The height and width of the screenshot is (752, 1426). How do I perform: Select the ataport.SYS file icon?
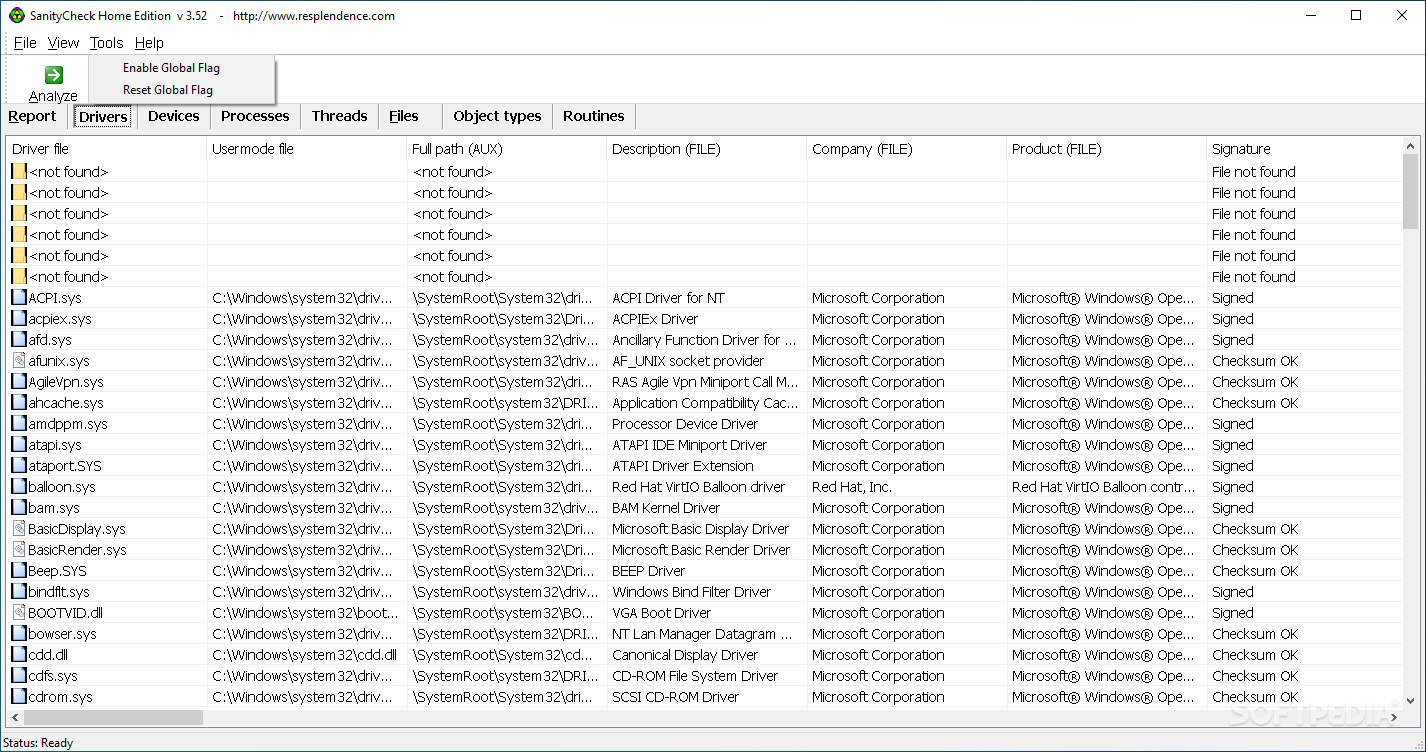pyautogui.click(x=19, y=466)
